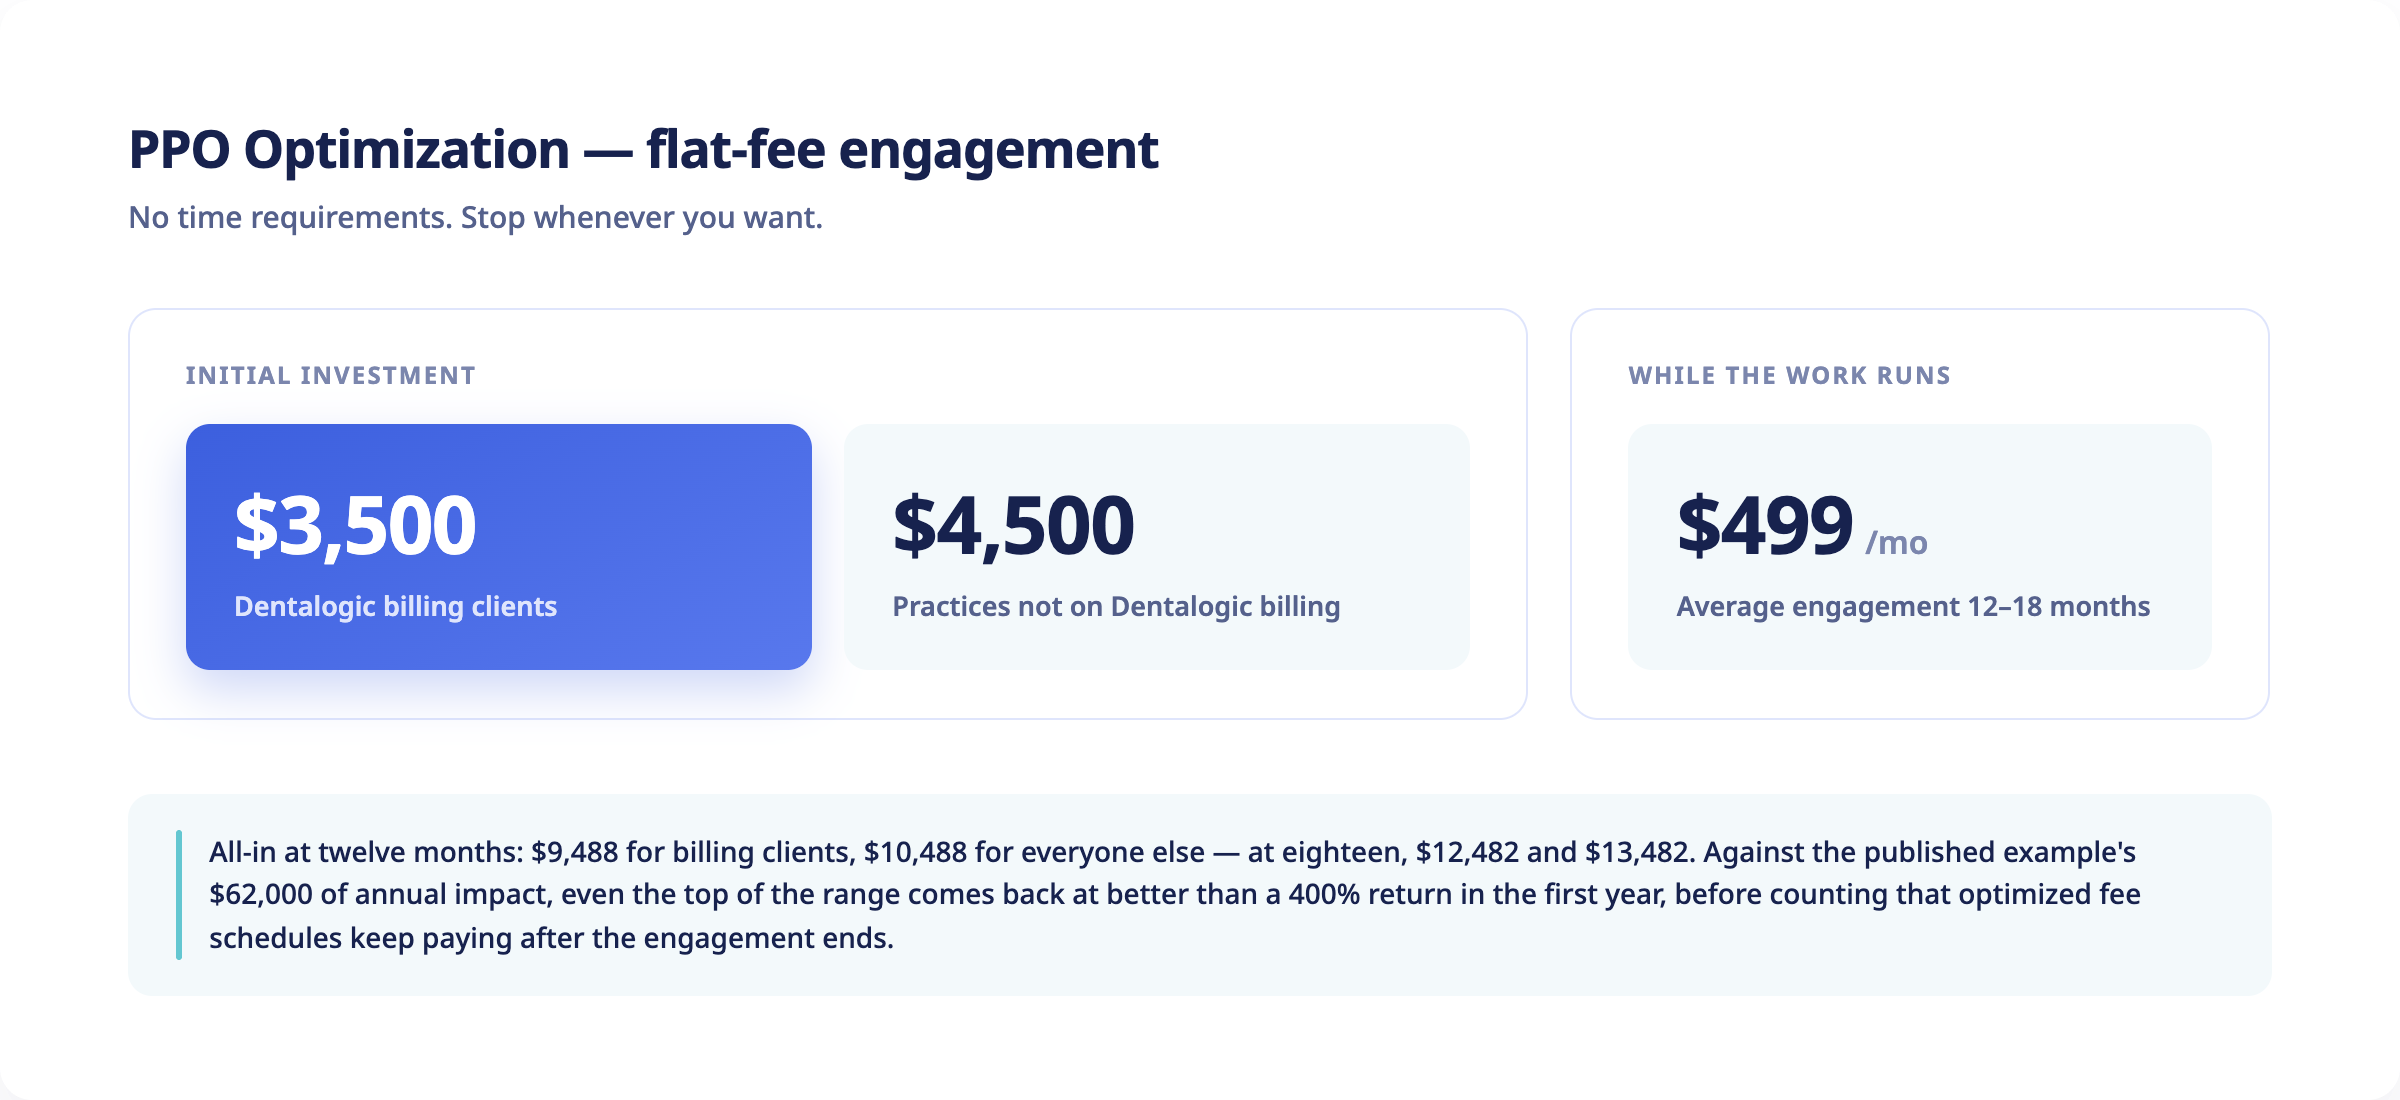This screenshot has height=1100, width=2400.
Task: Click the All-in at twelve months sentence
Action: tap(1172, 852)
